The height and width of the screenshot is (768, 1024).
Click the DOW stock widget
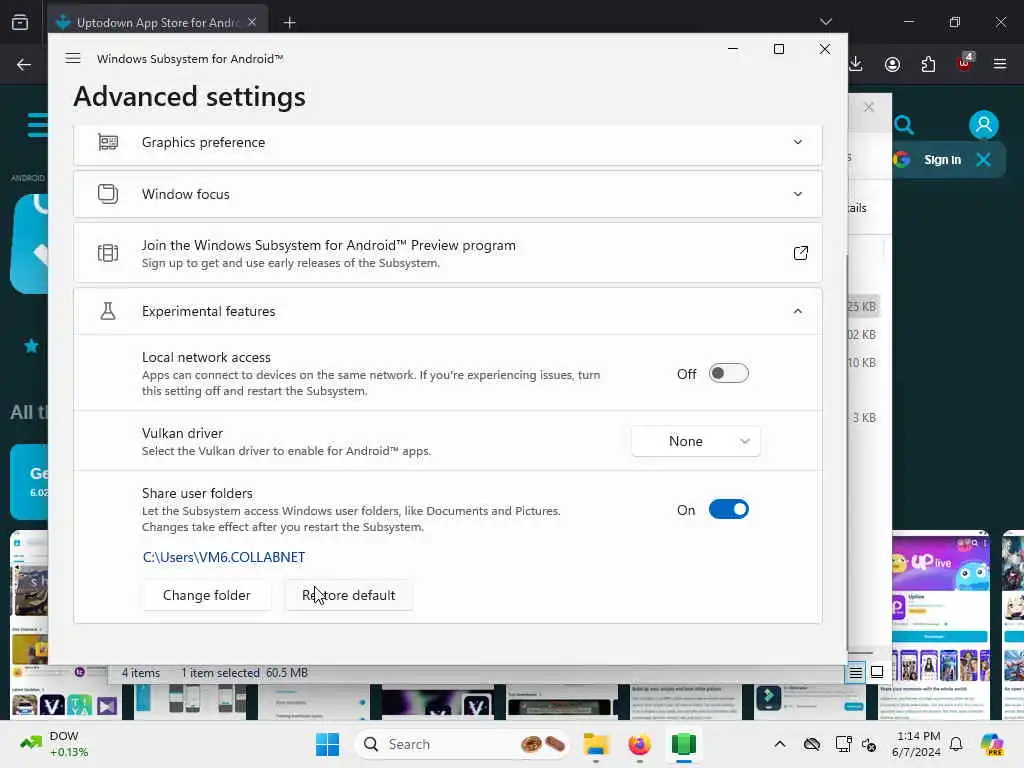click(55, 744)
